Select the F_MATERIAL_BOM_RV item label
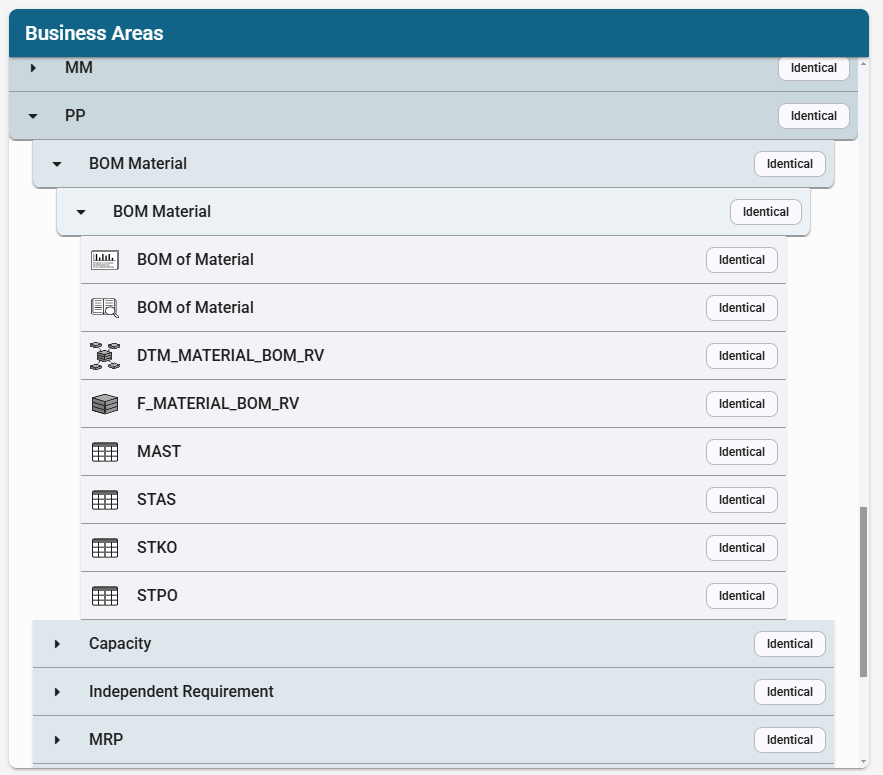The image size is (883, 775). (x=217, y=404)
